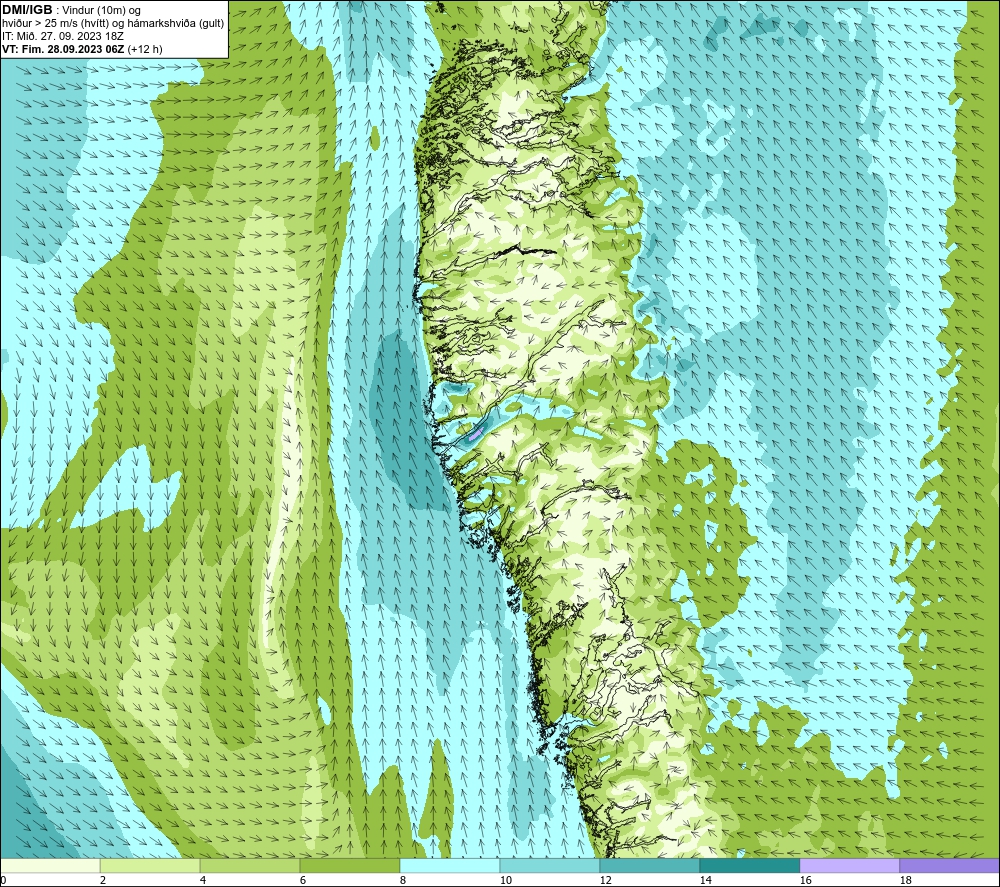The width and height of the screenshot is (1000, 887).
Task: Click the 'VT: Fim. 28.09.2023 06Z' line
Action: coord(63,49)
